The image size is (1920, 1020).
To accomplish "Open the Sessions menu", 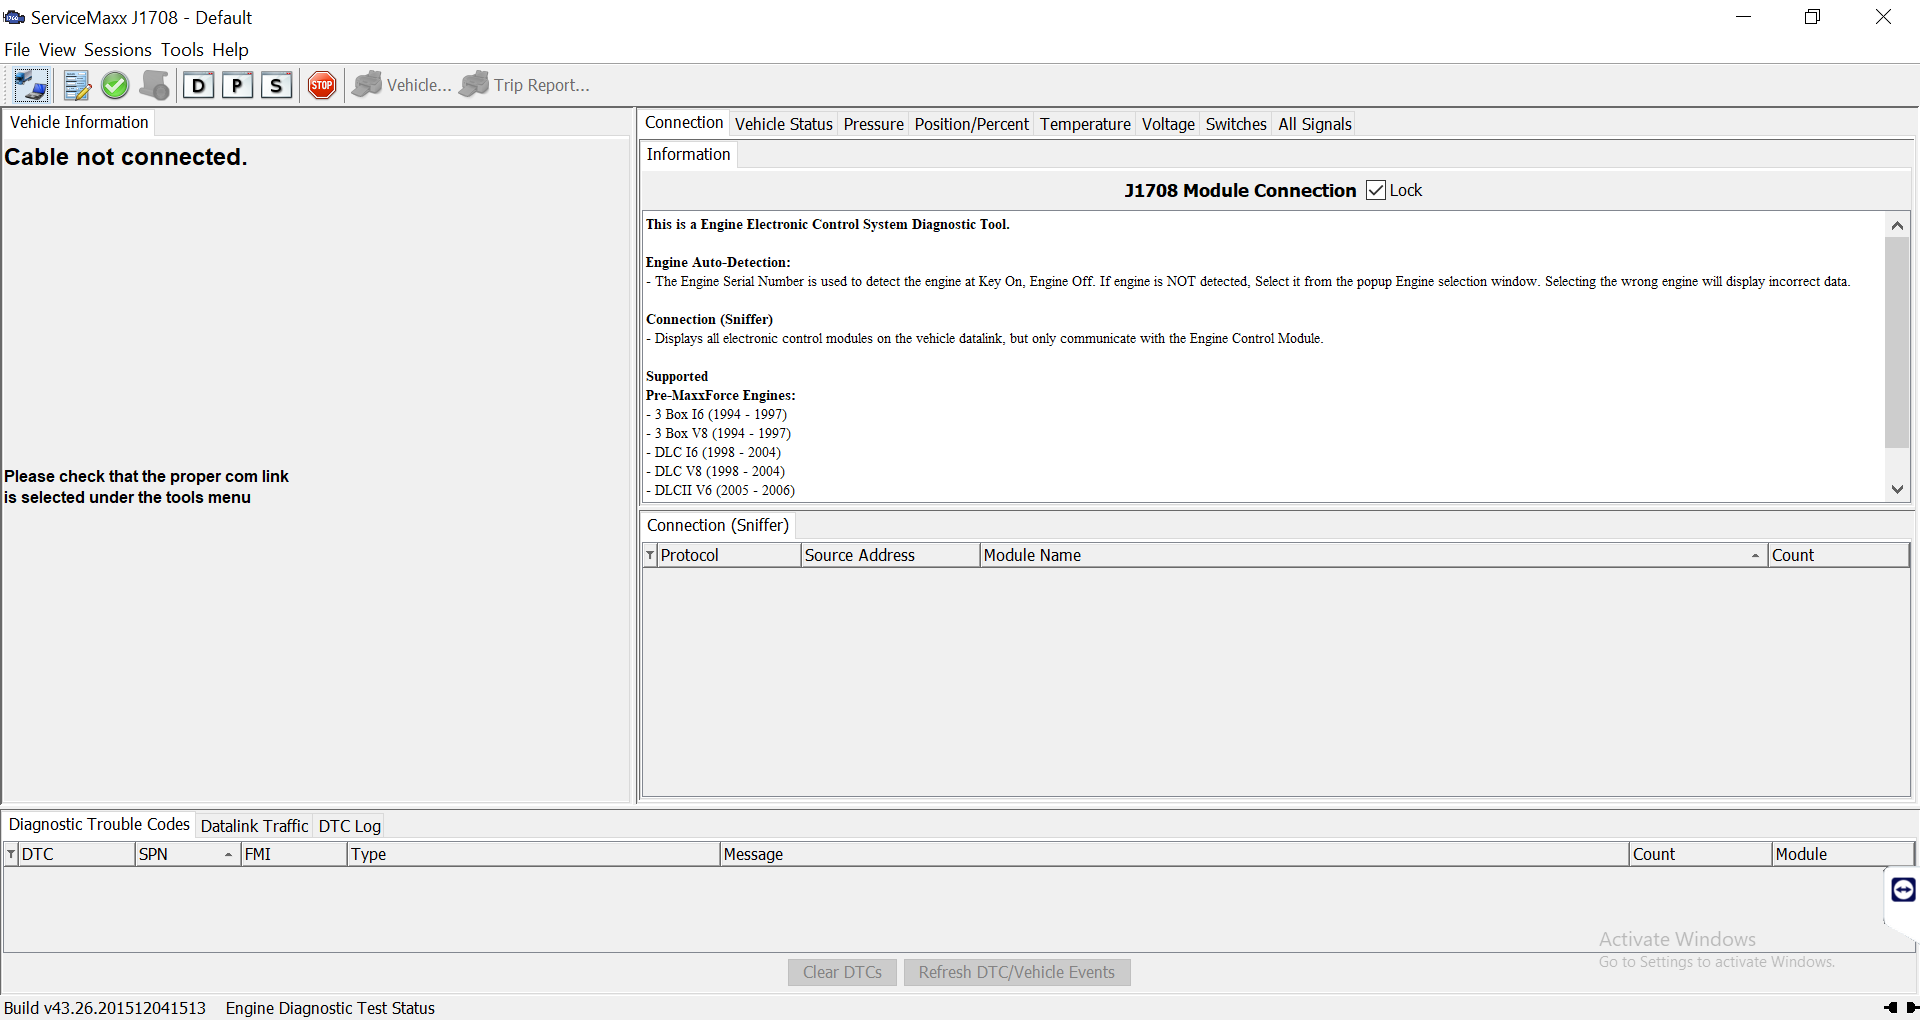I will [118, 50].
